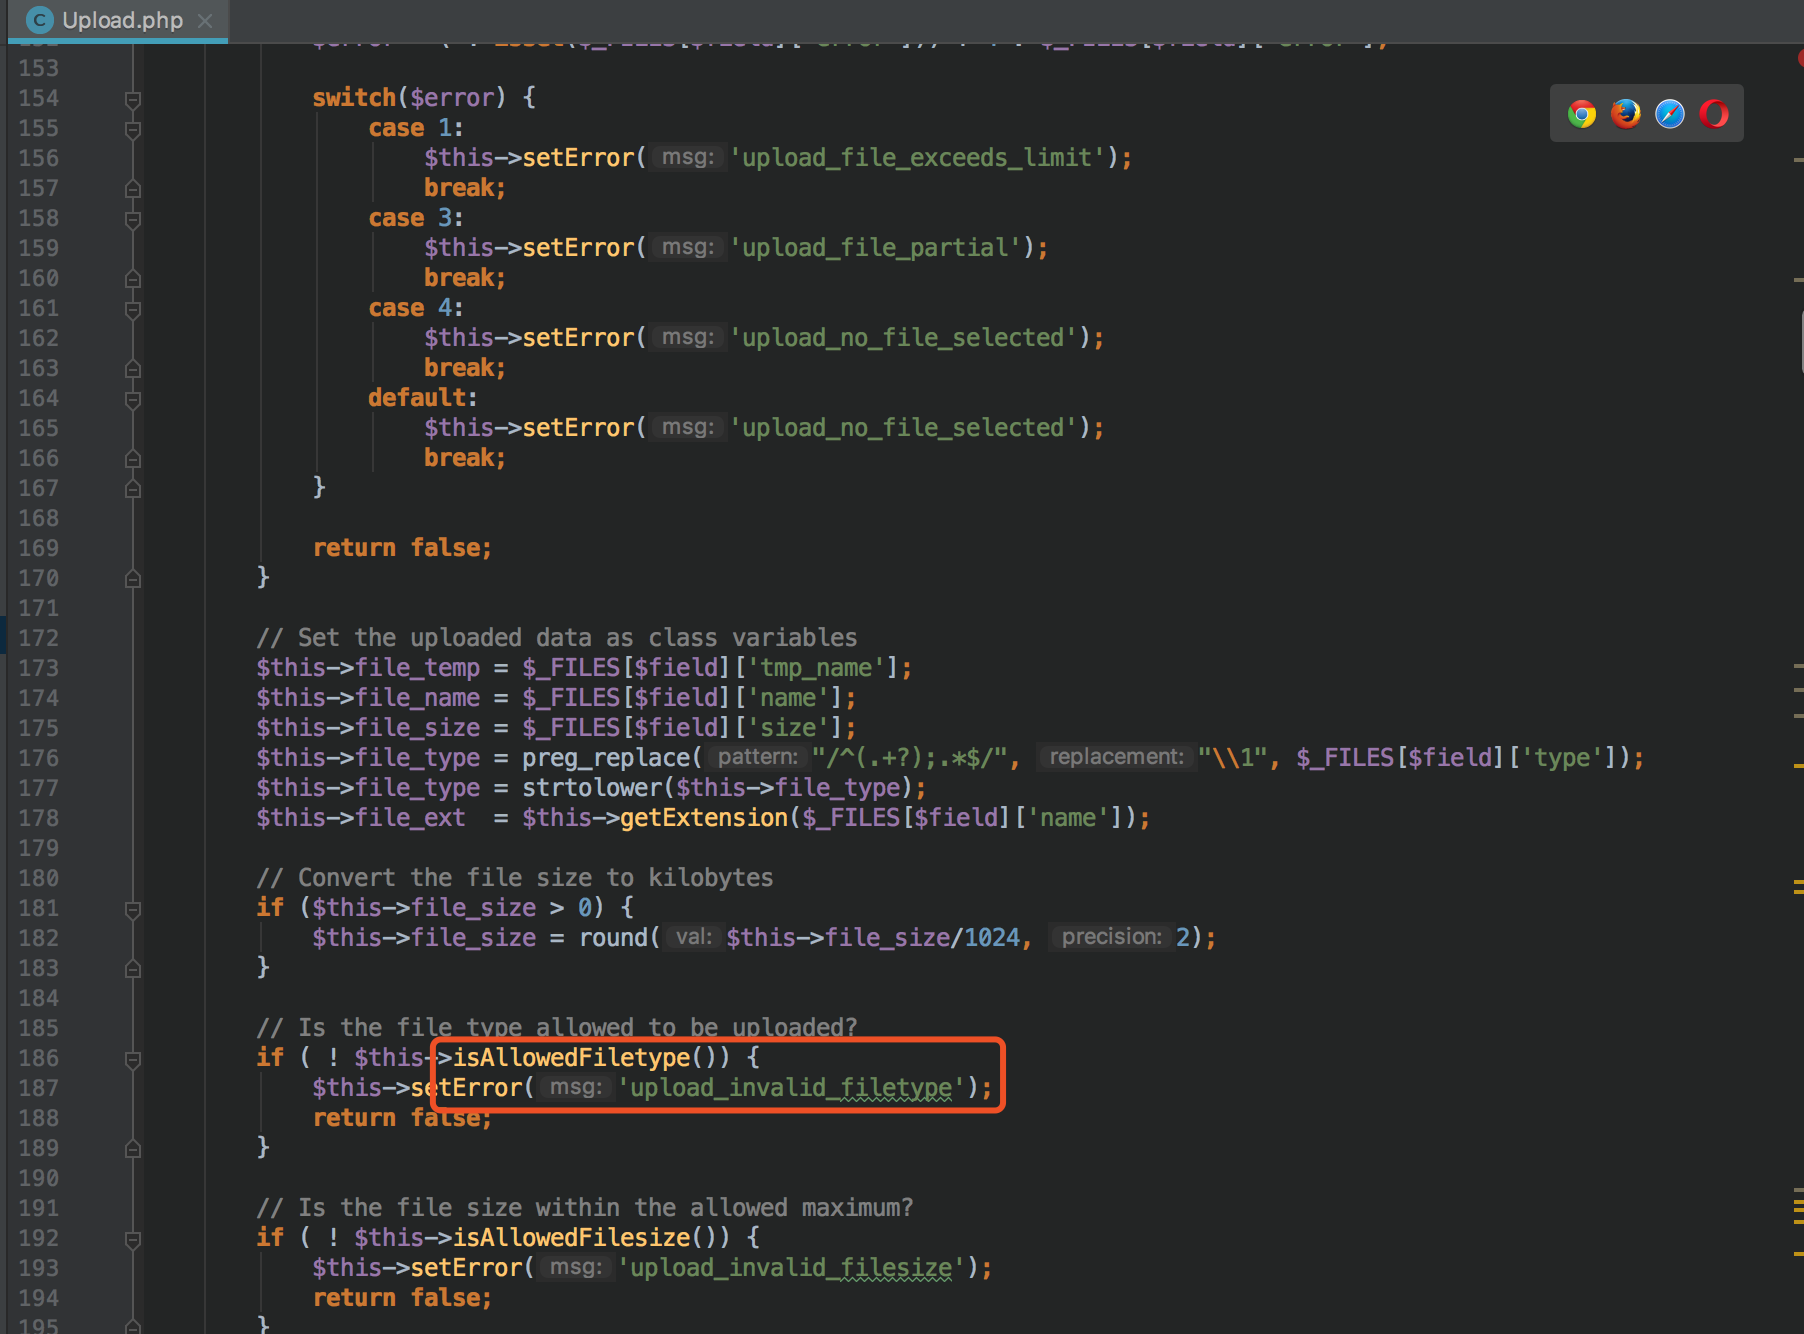
Task: Collapse the file size conversion block at line 181
Action: 133,908
